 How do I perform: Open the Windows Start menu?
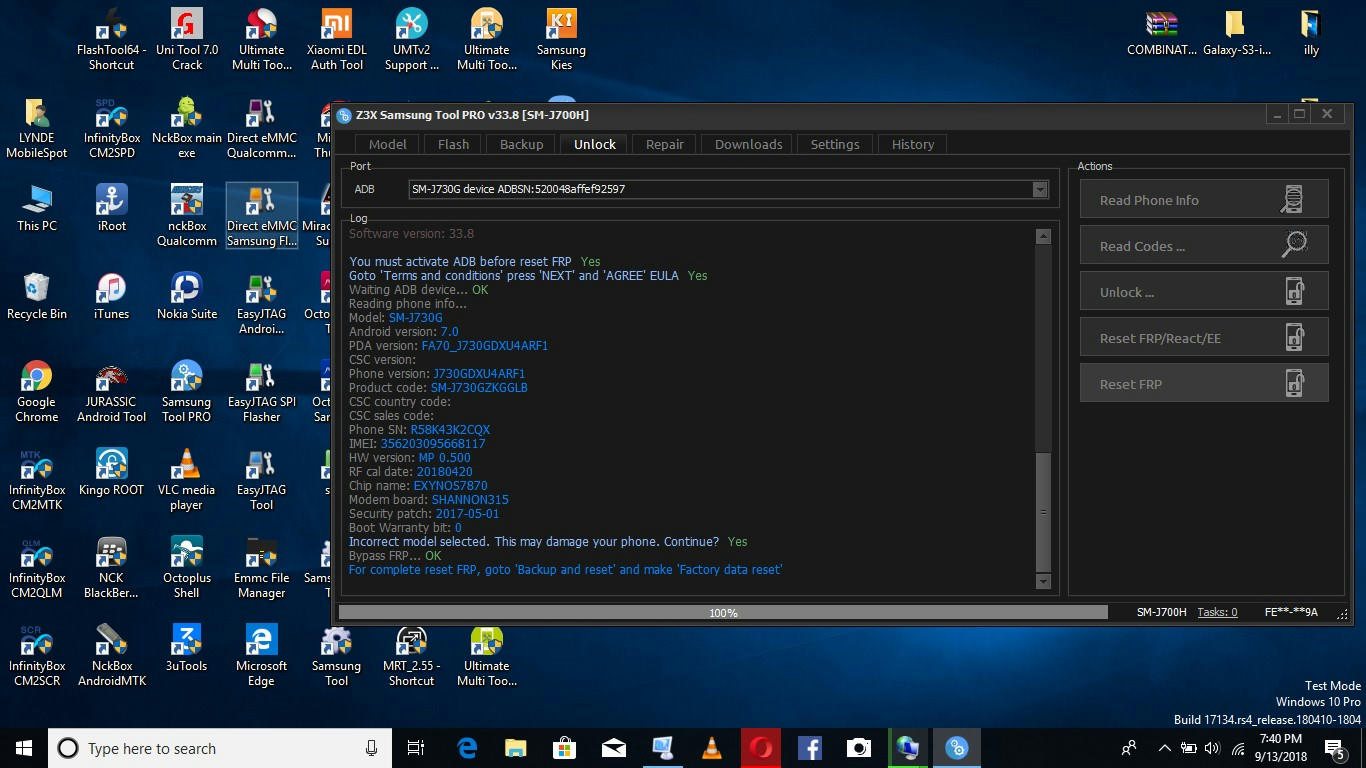tap(24, 748)
